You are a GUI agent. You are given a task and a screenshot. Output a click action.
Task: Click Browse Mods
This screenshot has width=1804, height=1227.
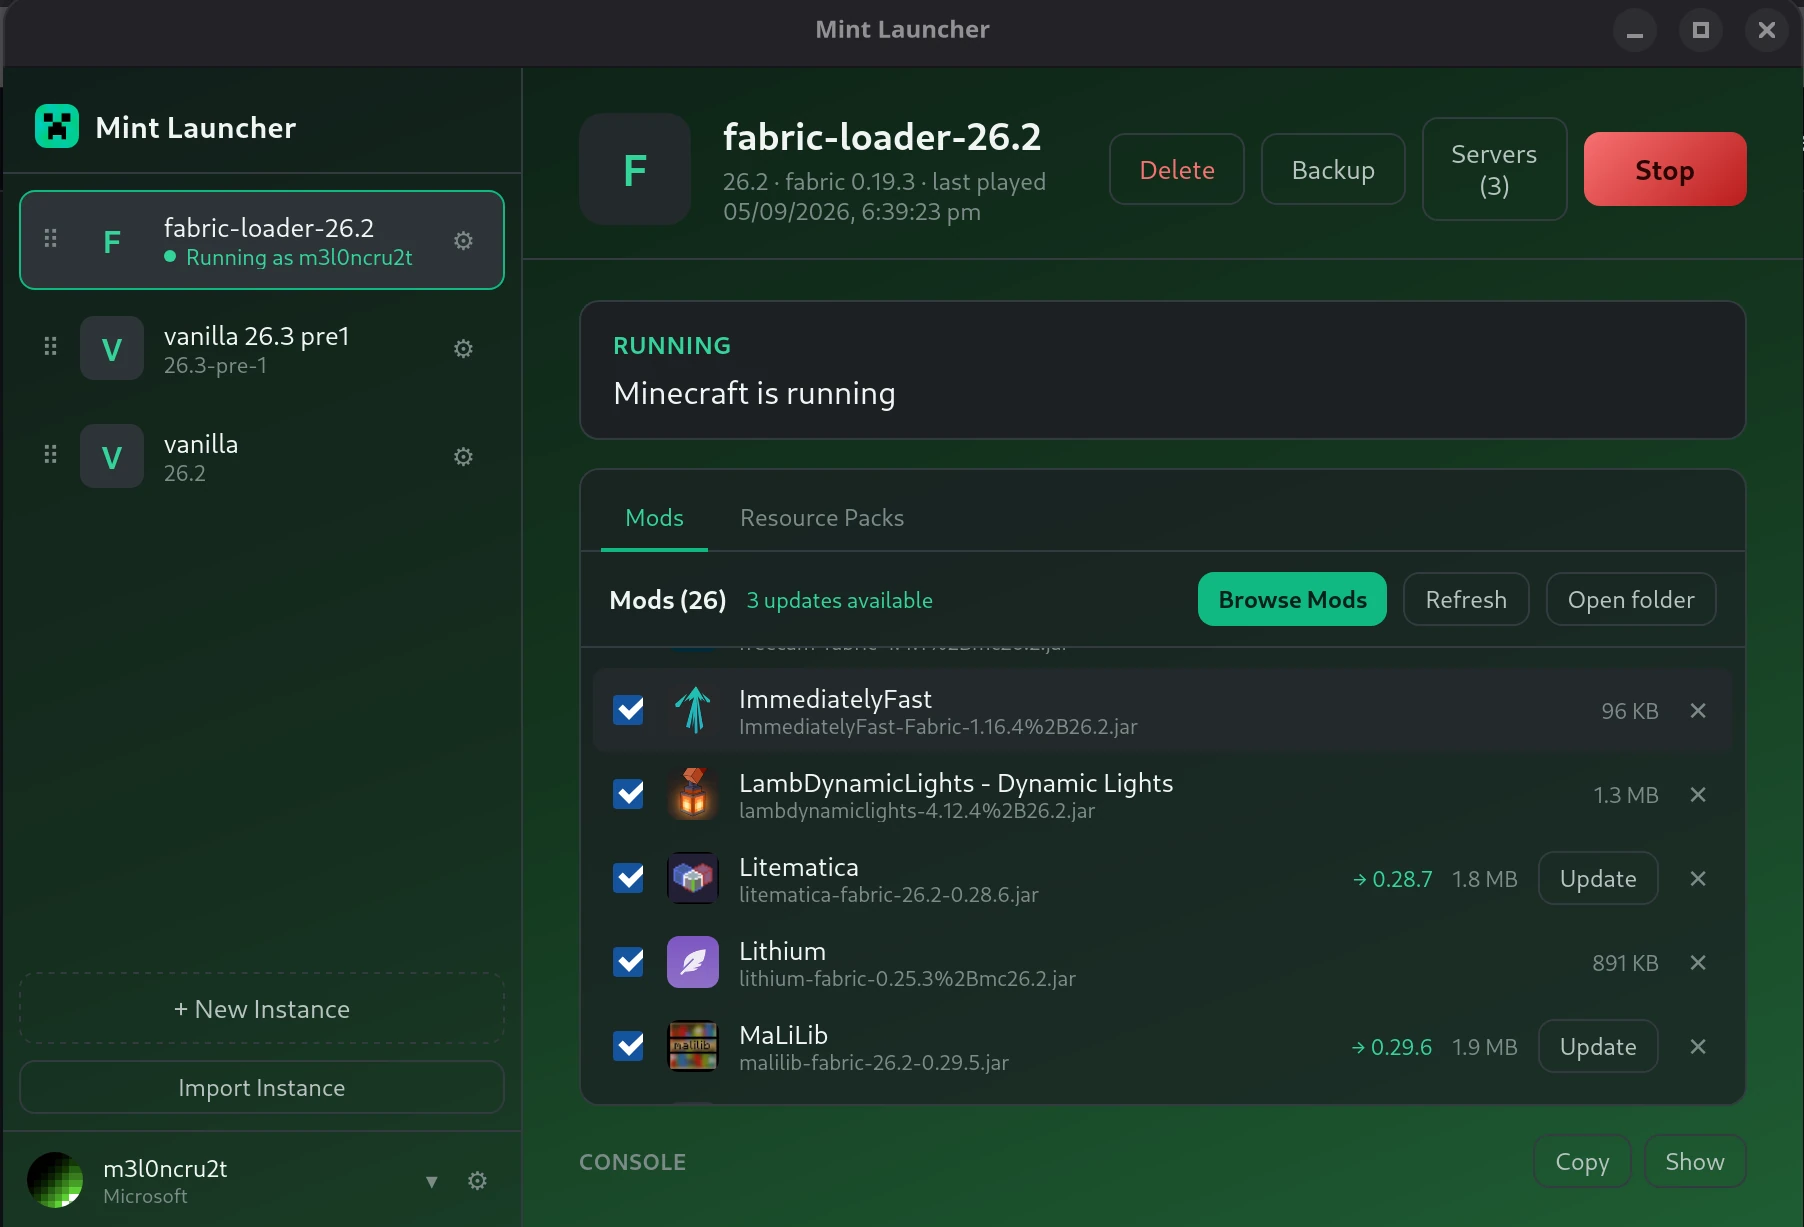pos(1292,600)
